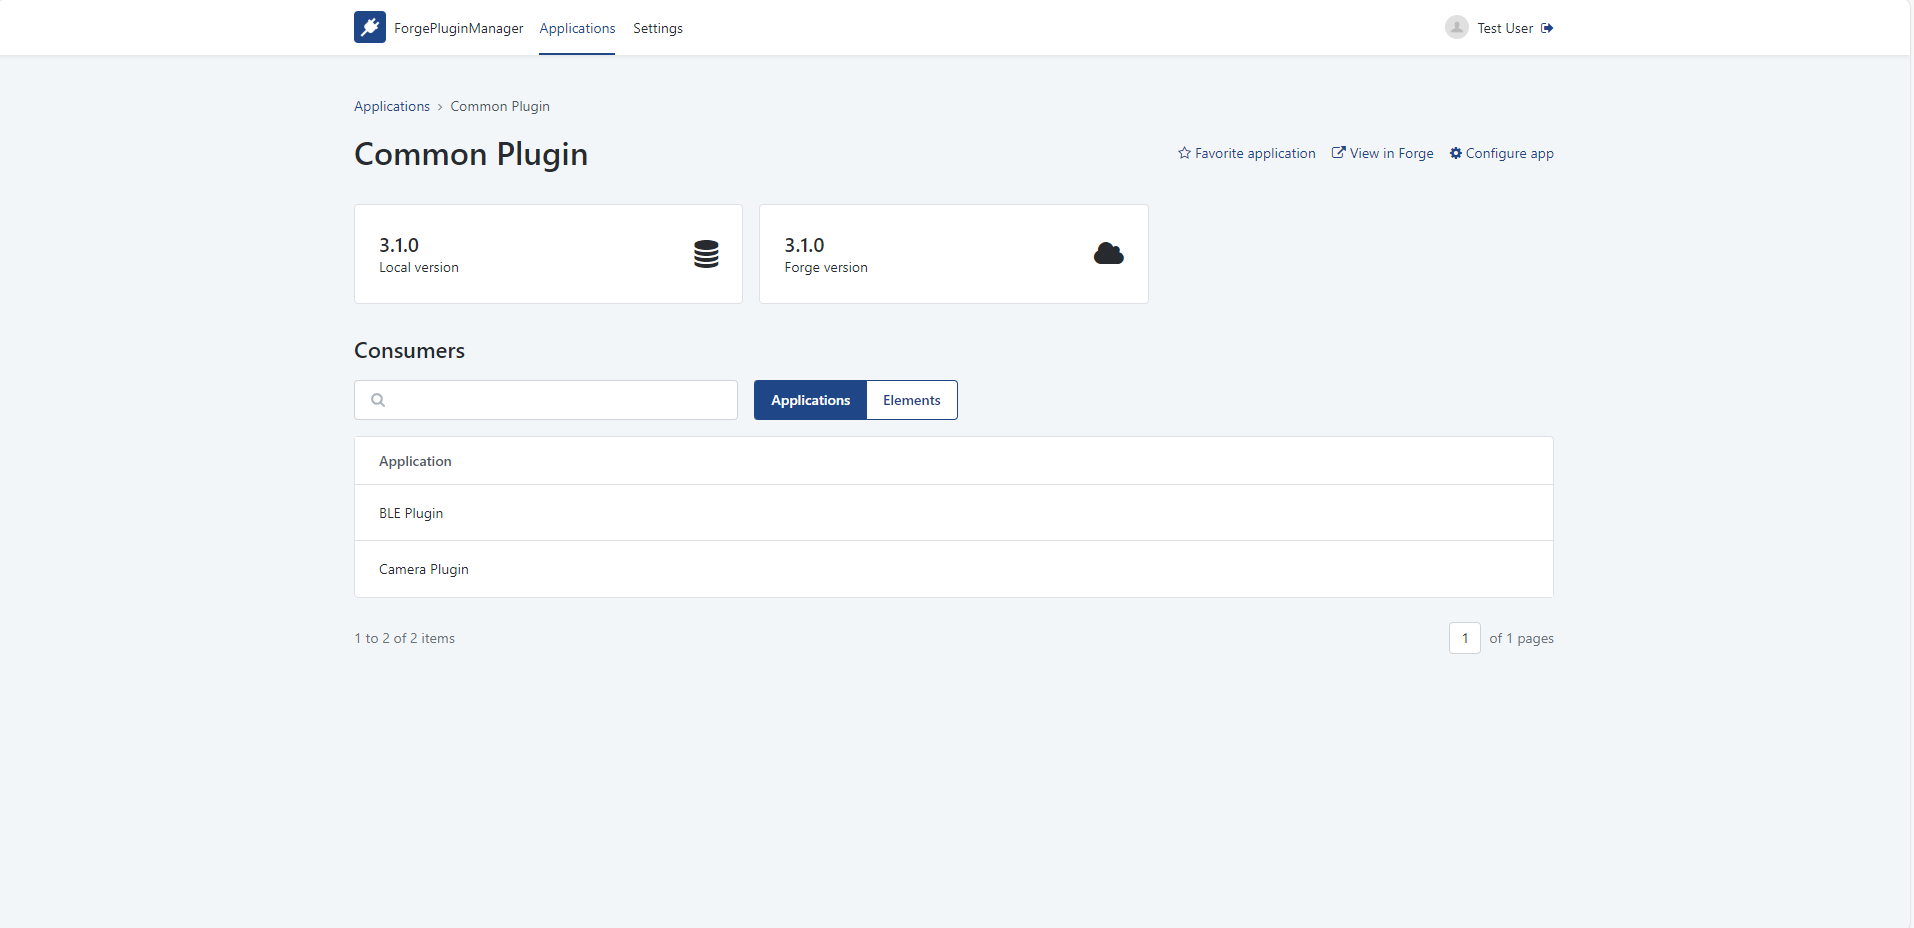Click the ForgePluginManager plug logo icon
The width and height of the screenshot is (1914, 928).
pyautogui.click(x=370, y=27)
